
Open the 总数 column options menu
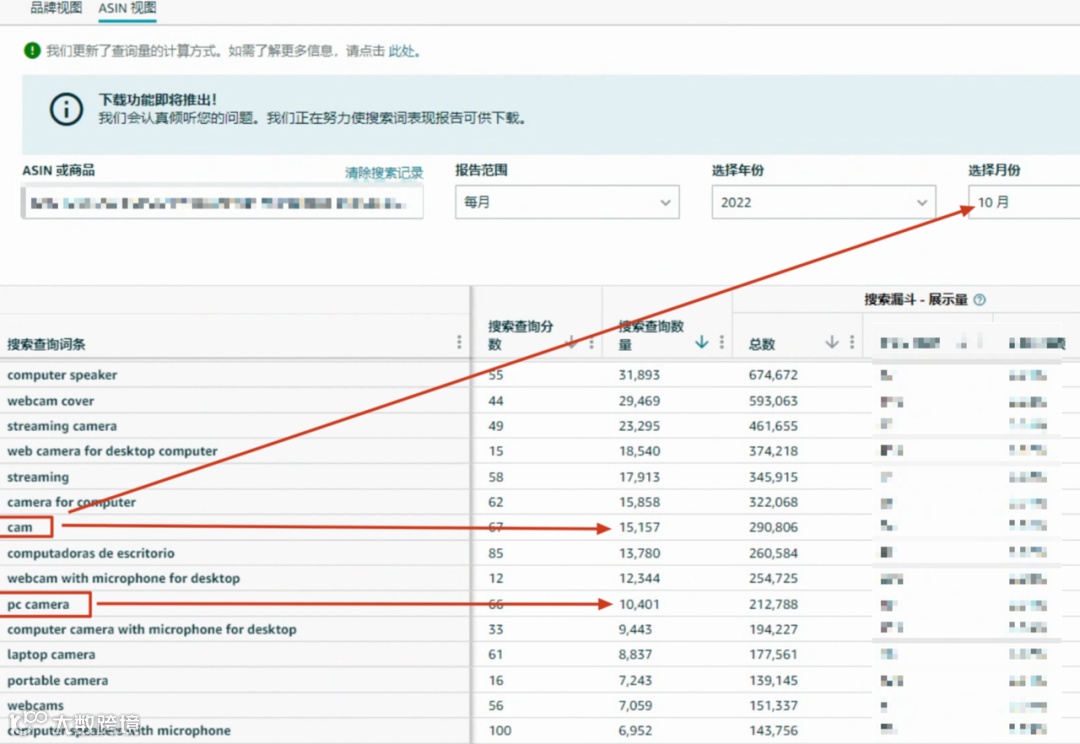pos(852,342)
